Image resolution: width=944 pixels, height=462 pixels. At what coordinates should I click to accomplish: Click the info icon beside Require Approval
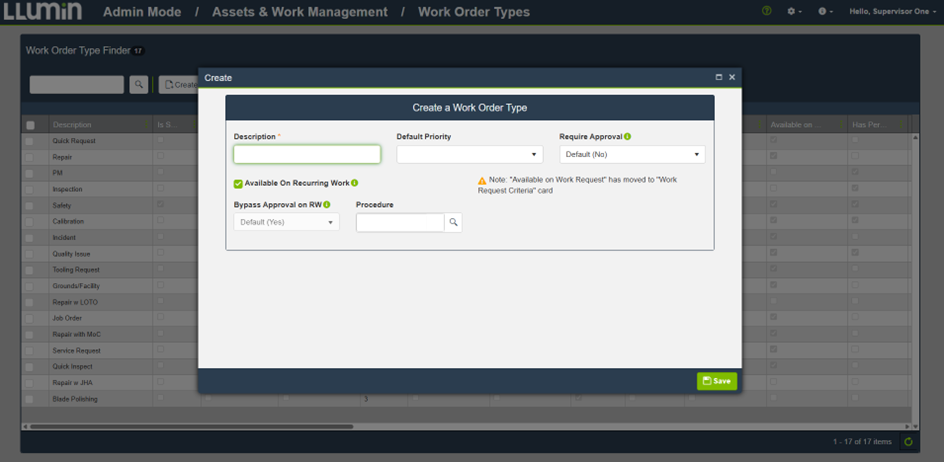(x=627, y=136)
